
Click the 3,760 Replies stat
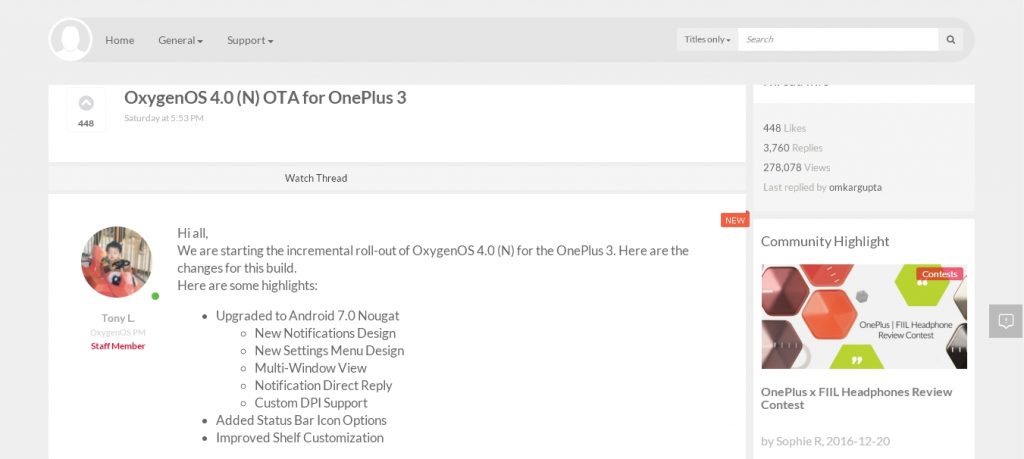(x=793, y=148)
